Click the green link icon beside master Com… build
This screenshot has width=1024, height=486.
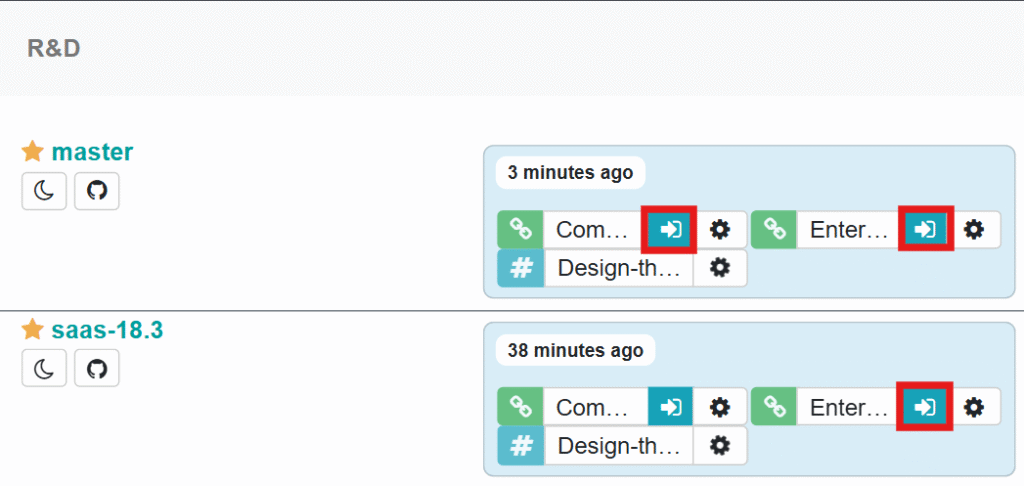(520, 230)
